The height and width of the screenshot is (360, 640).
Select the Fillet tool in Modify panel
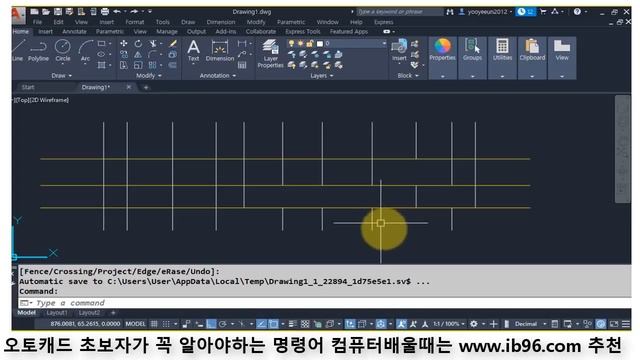pyautogui.click(x=153, y=54)
